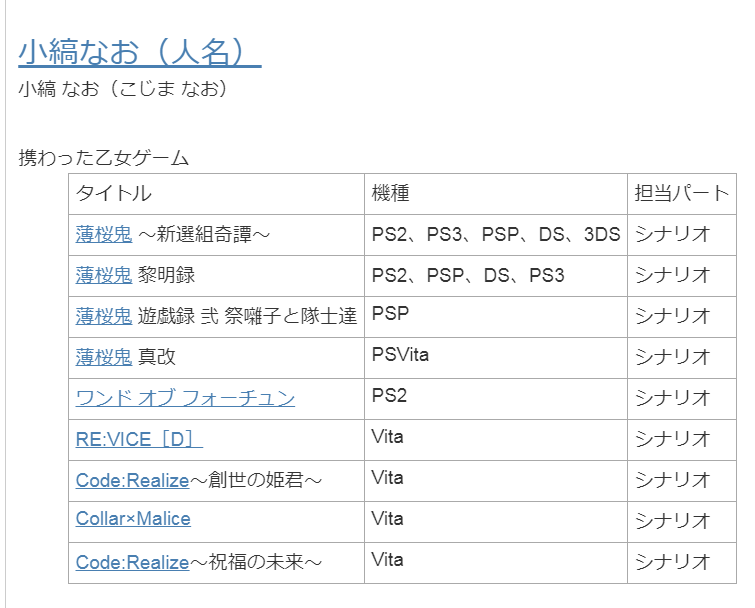
Task: Click the 黎明録 subtitle text
Action: [167, 276]
